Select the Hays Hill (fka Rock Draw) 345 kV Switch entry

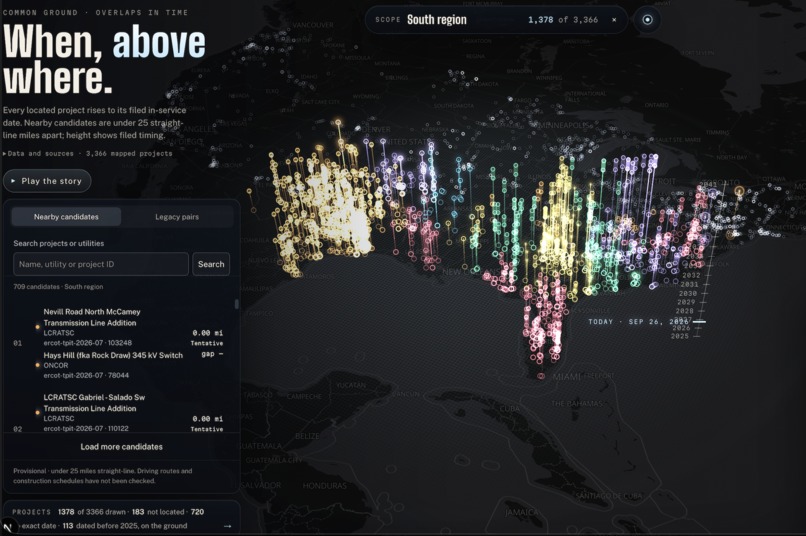click(113, 355)
